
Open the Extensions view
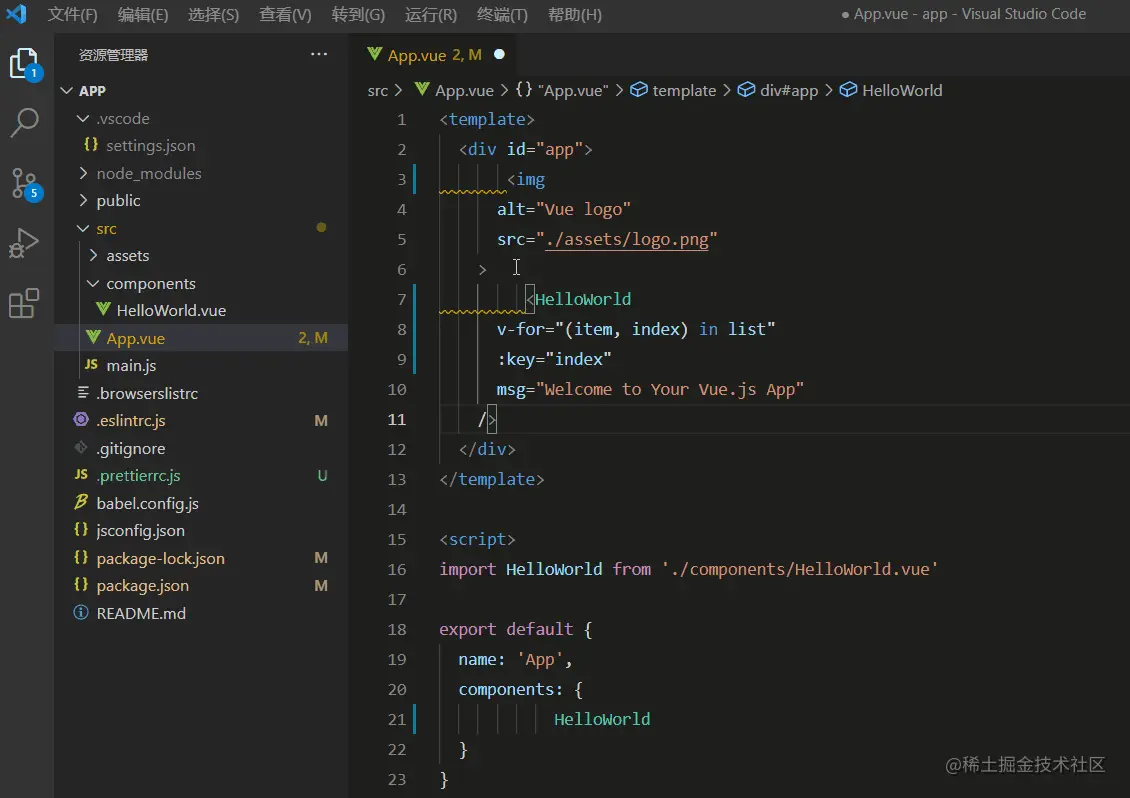point(24,303)
